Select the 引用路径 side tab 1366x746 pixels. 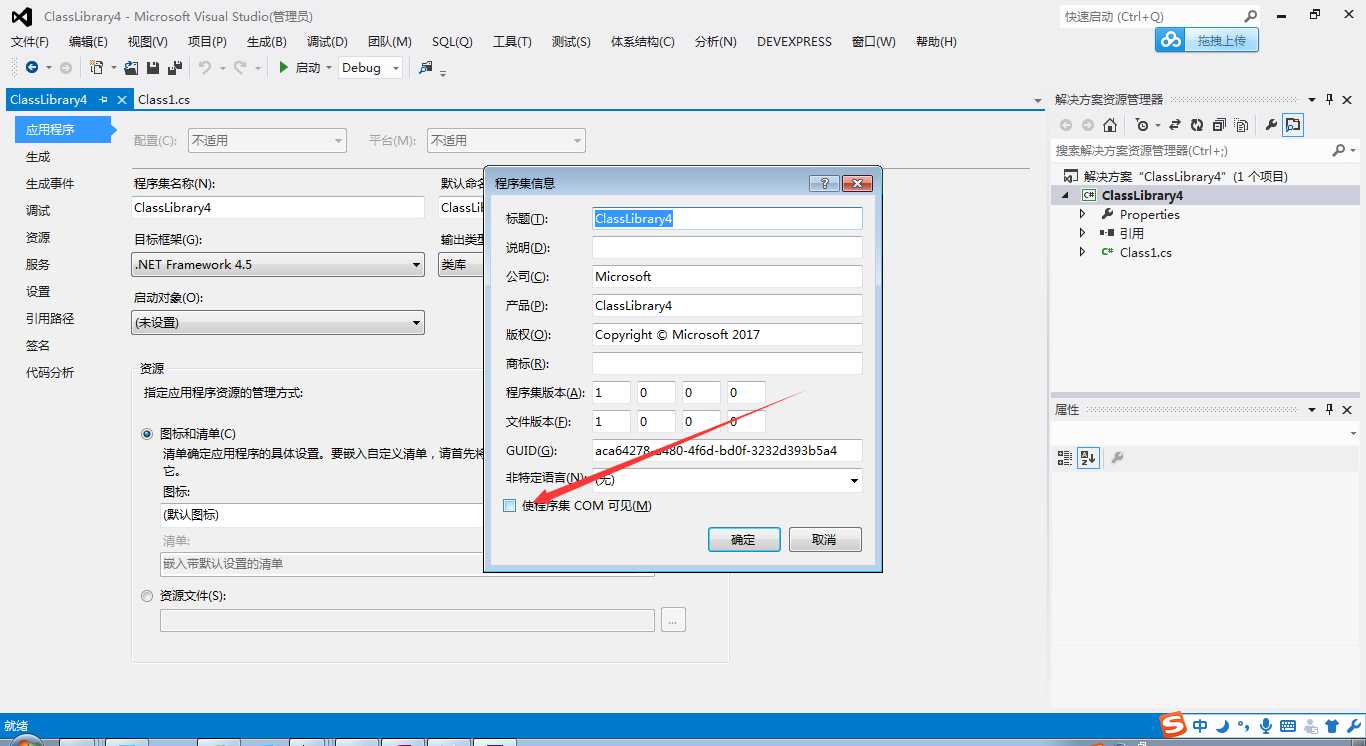[50, 319]
